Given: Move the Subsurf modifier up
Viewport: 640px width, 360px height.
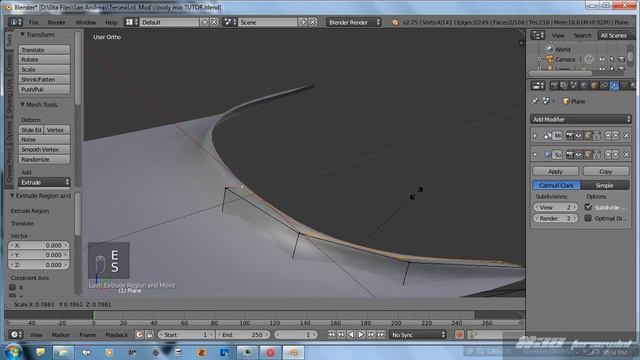Looking at the screenshot, I should pos(608,155).
